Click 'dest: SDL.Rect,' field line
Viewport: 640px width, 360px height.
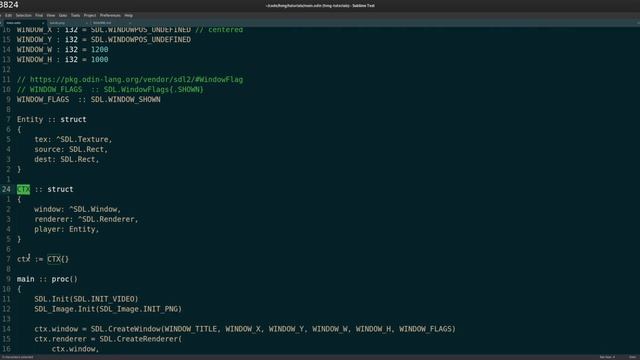[67, 160]
